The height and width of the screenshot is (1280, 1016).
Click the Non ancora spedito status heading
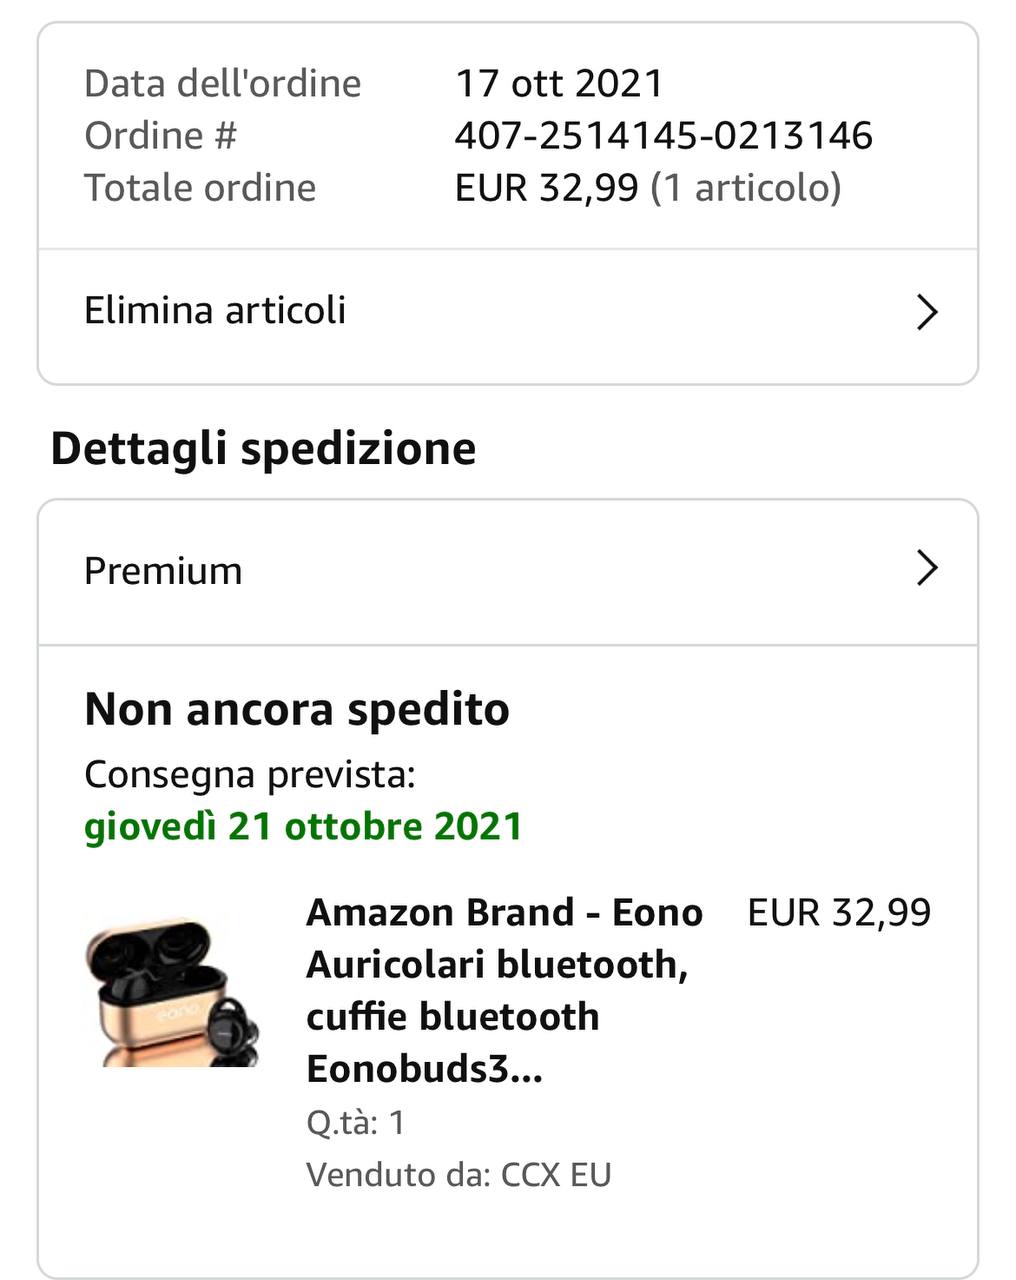pos(297,709)
